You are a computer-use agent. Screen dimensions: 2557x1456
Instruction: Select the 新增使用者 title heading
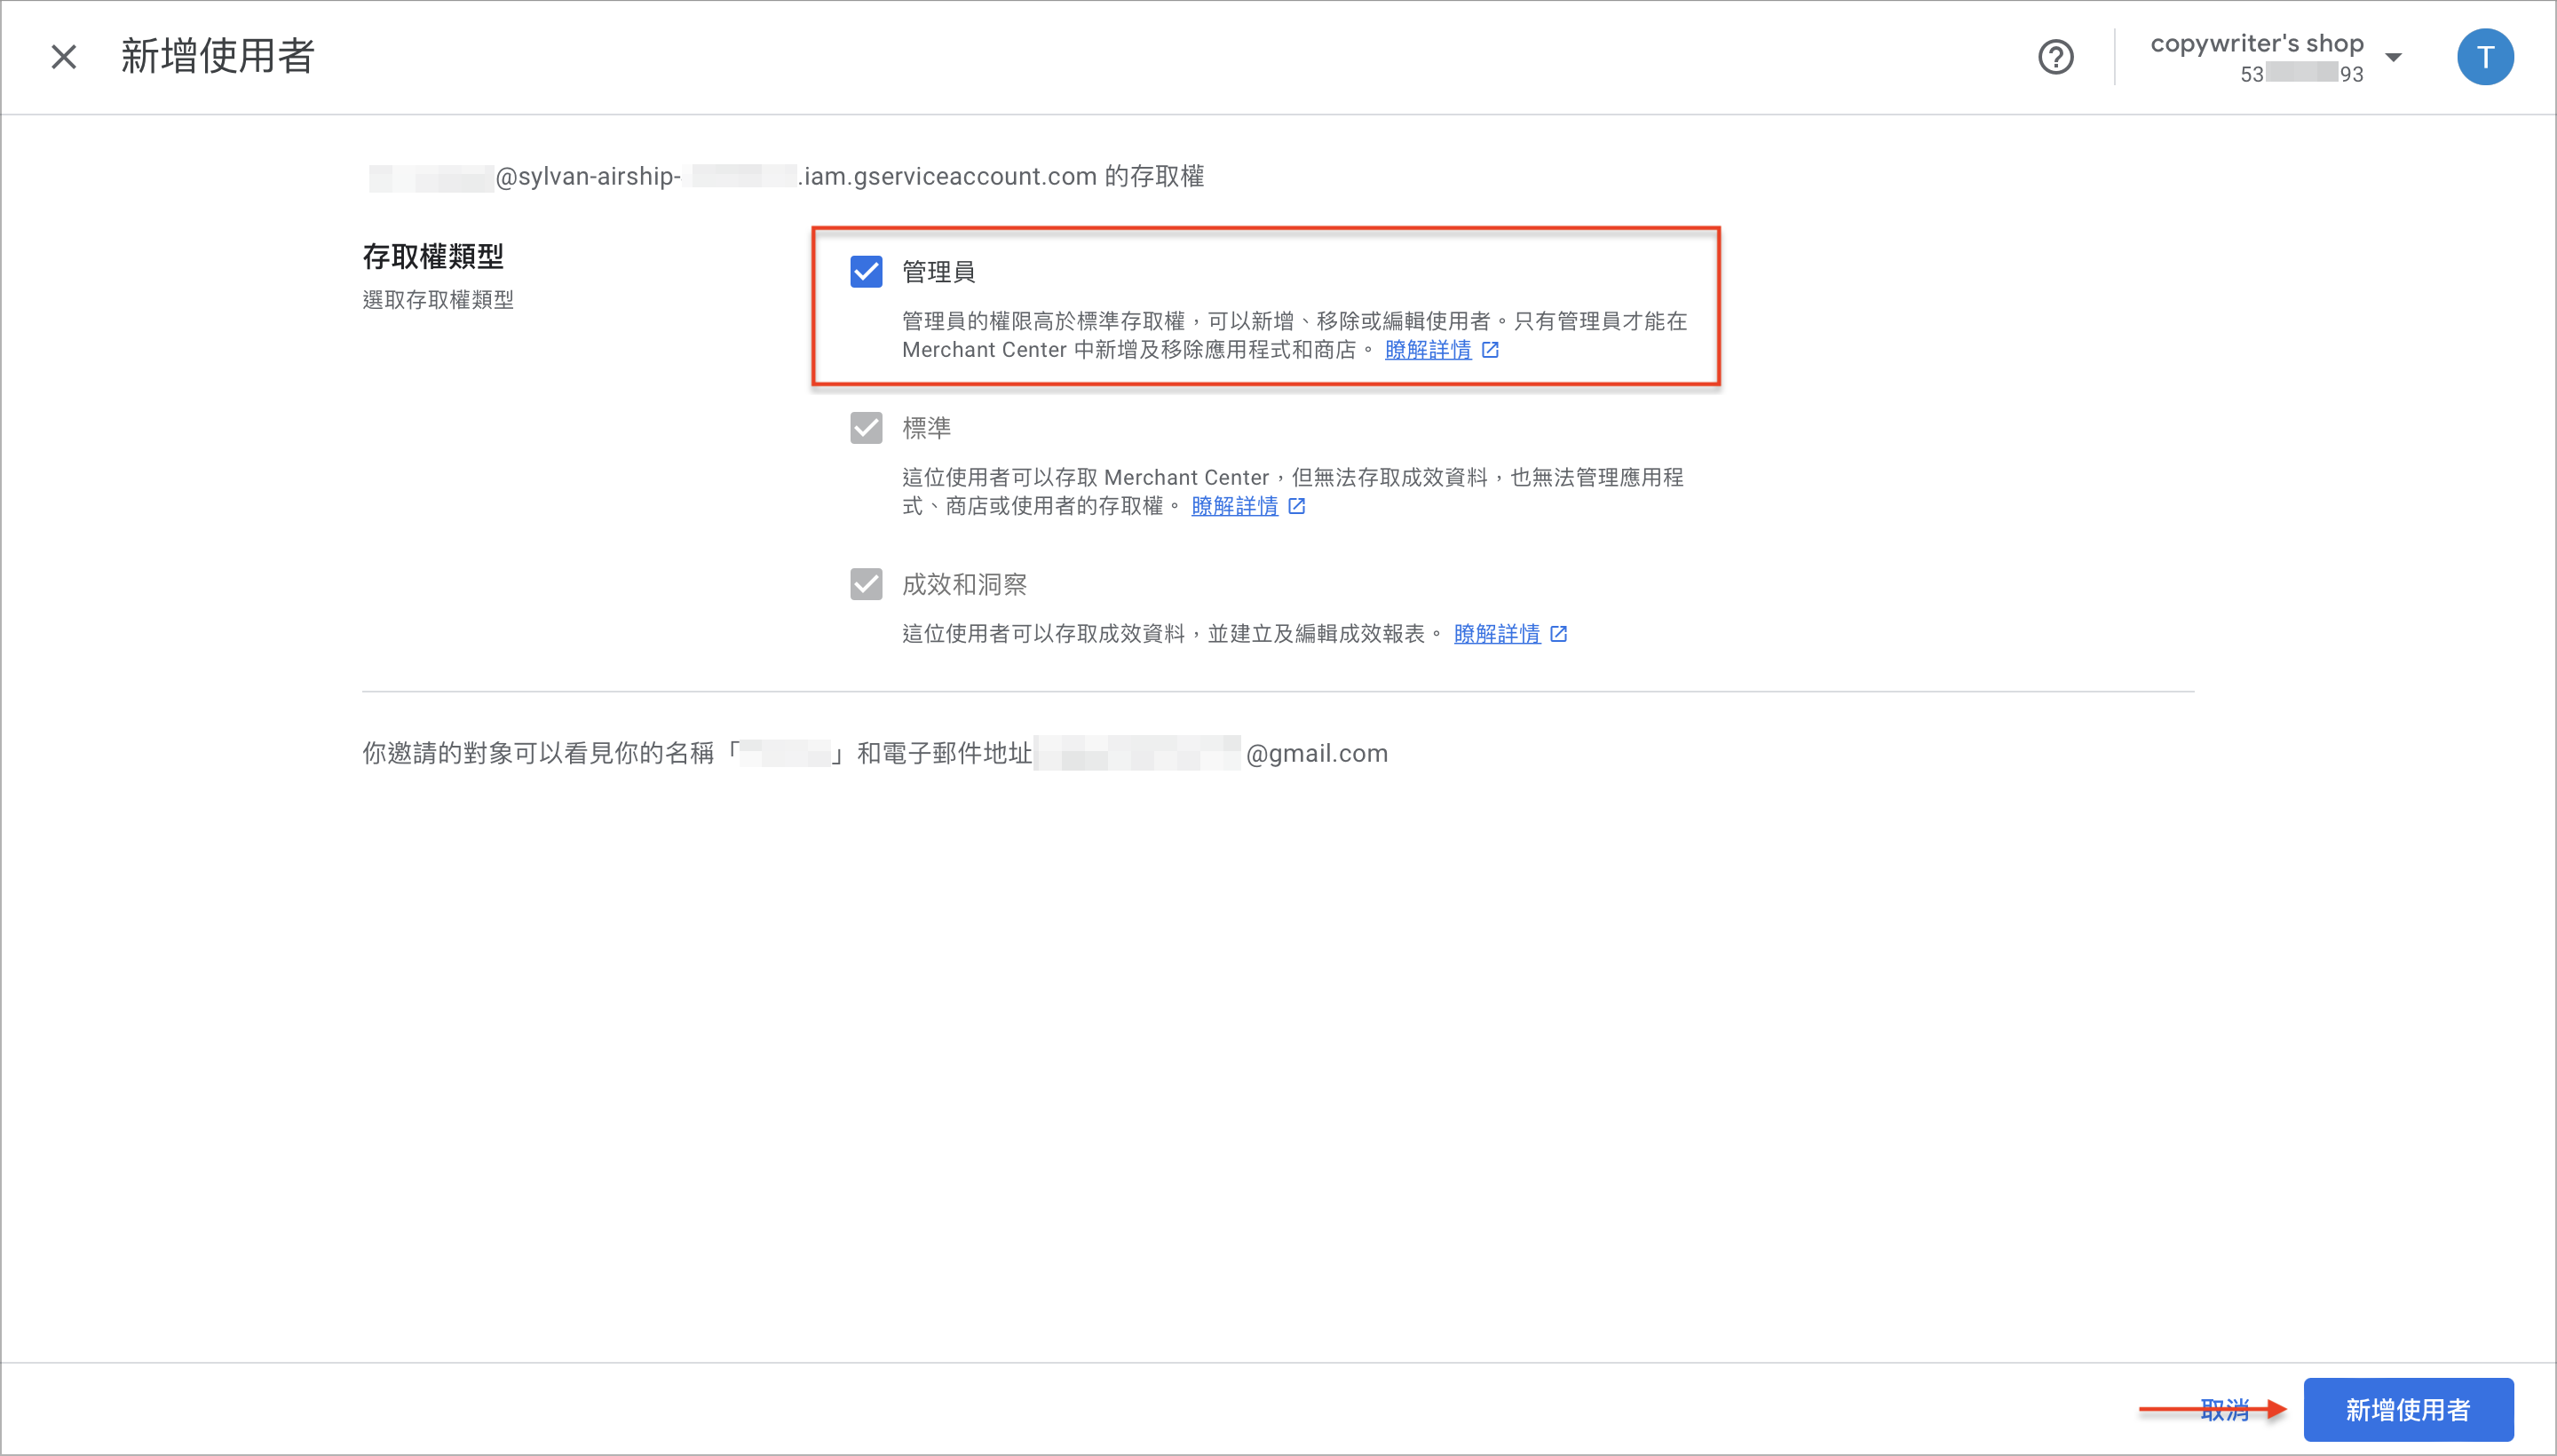(218, 57)
